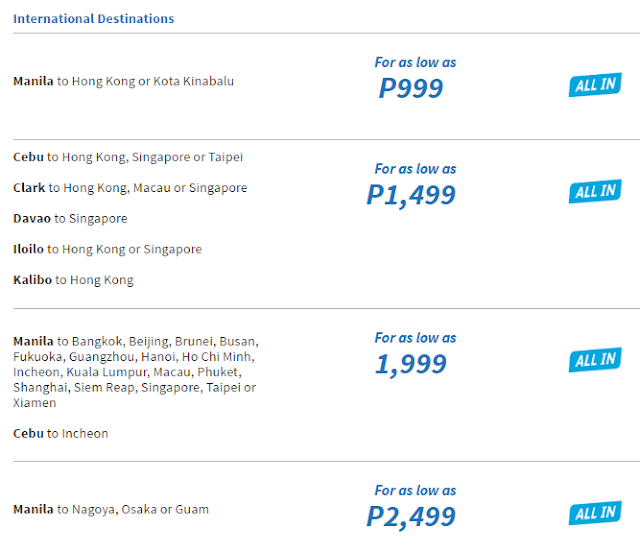Select the 1,999 fare price

[x=411, y=364]
